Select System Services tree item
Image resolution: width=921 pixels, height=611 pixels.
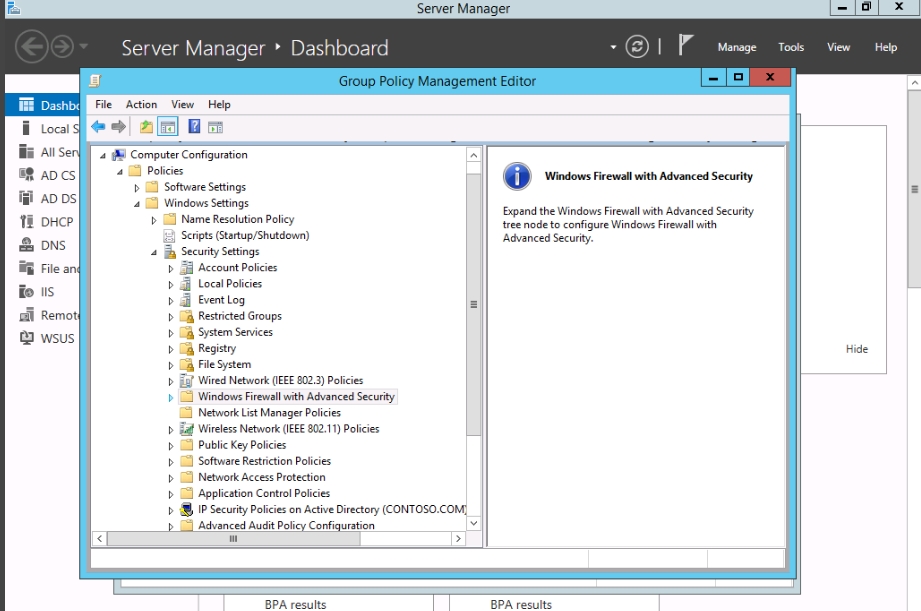click(x=236, y=332)
